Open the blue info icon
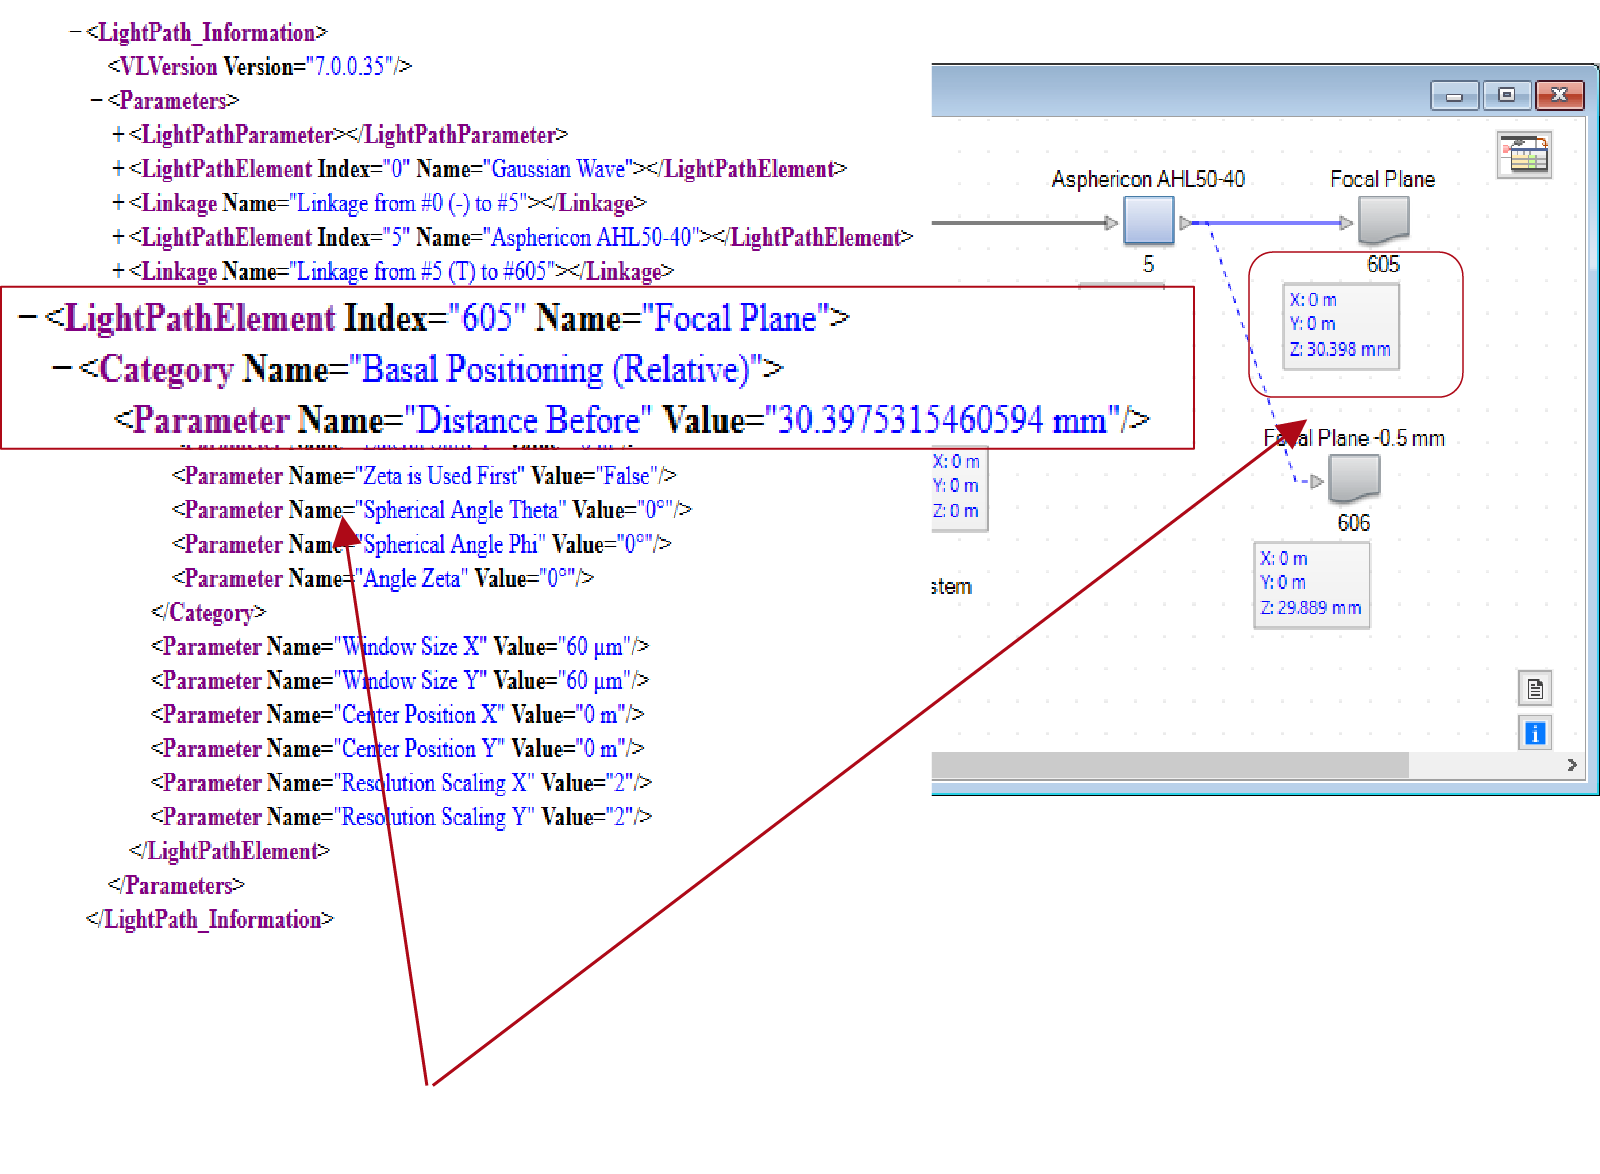Image resolution: width=1600 pixels, height=1174 pixels. coord(1535,734)
